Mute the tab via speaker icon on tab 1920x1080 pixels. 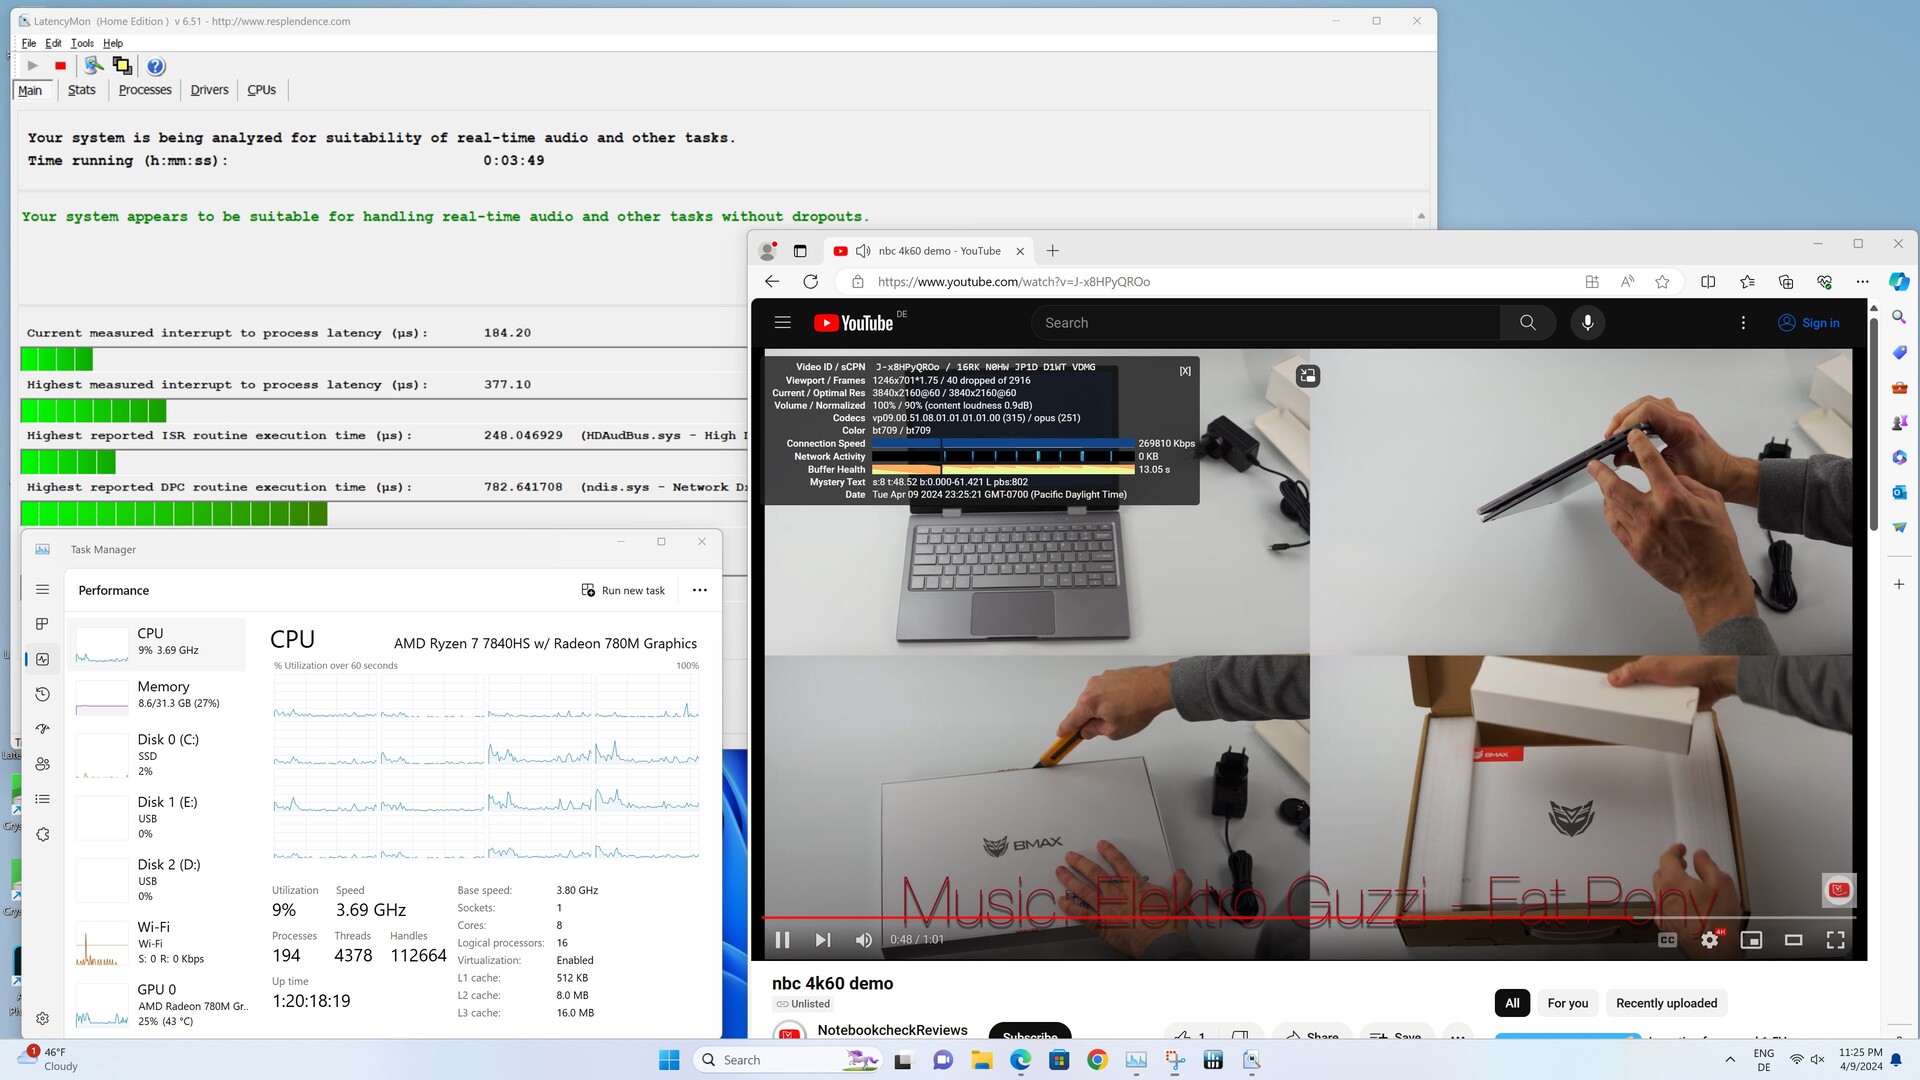pos(863,251)
